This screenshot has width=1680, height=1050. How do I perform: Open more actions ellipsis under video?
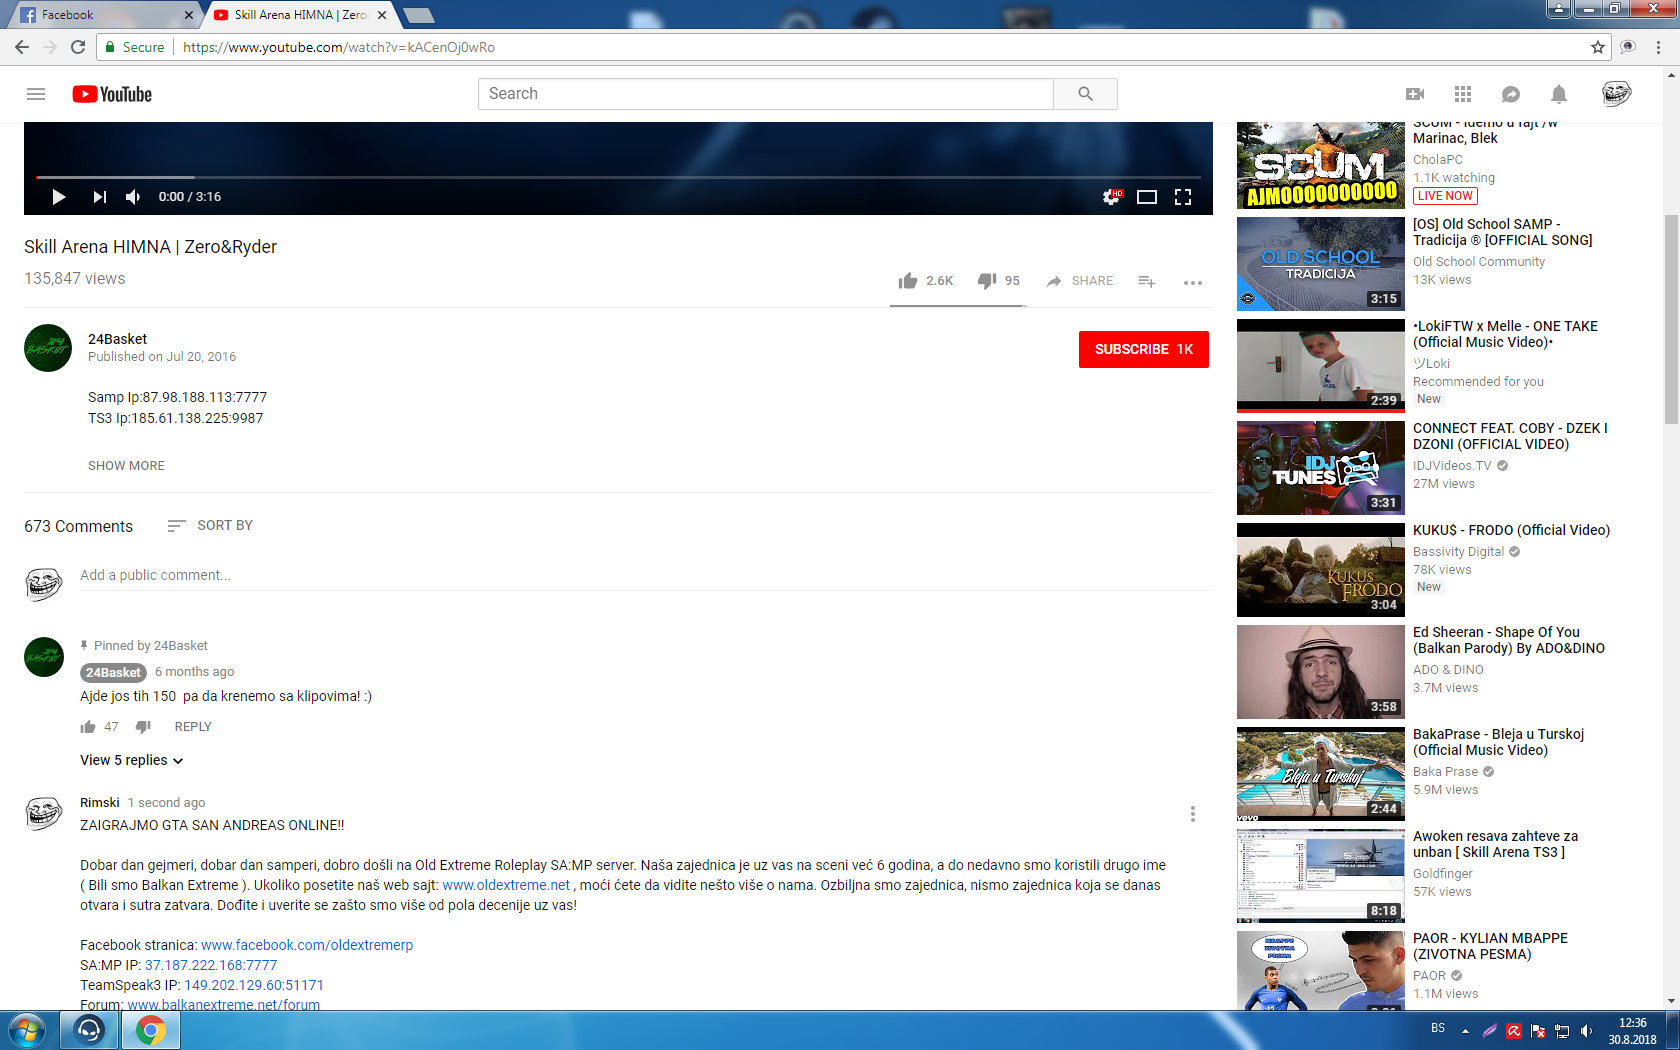click(1193, 282)
